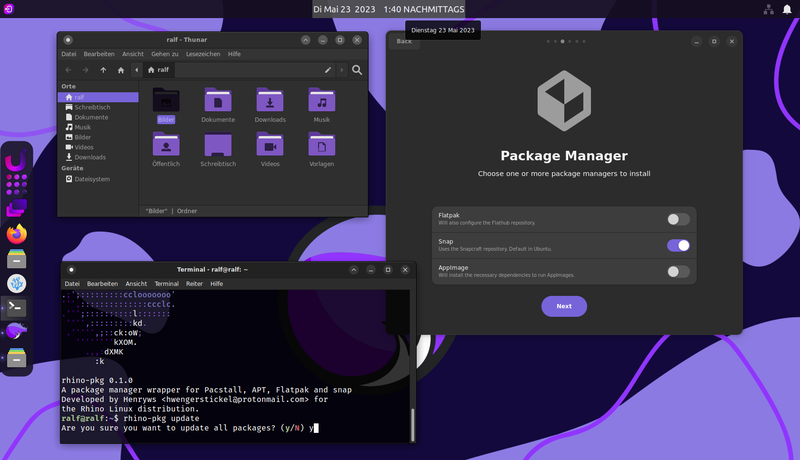Open the terminal icon in the dock
Screen dimensions: 800x460
[16, 308]
